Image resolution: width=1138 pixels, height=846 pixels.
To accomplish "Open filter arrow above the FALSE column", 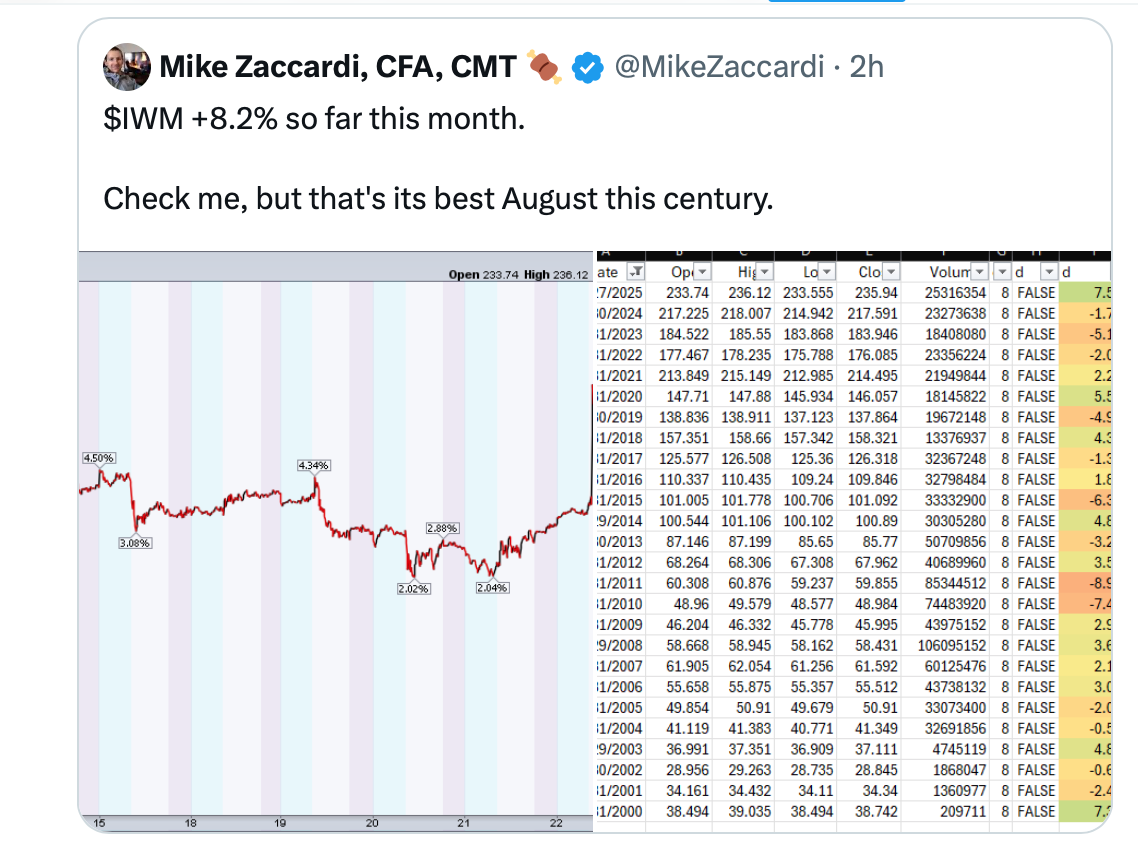I will (x=1048, y=272).
